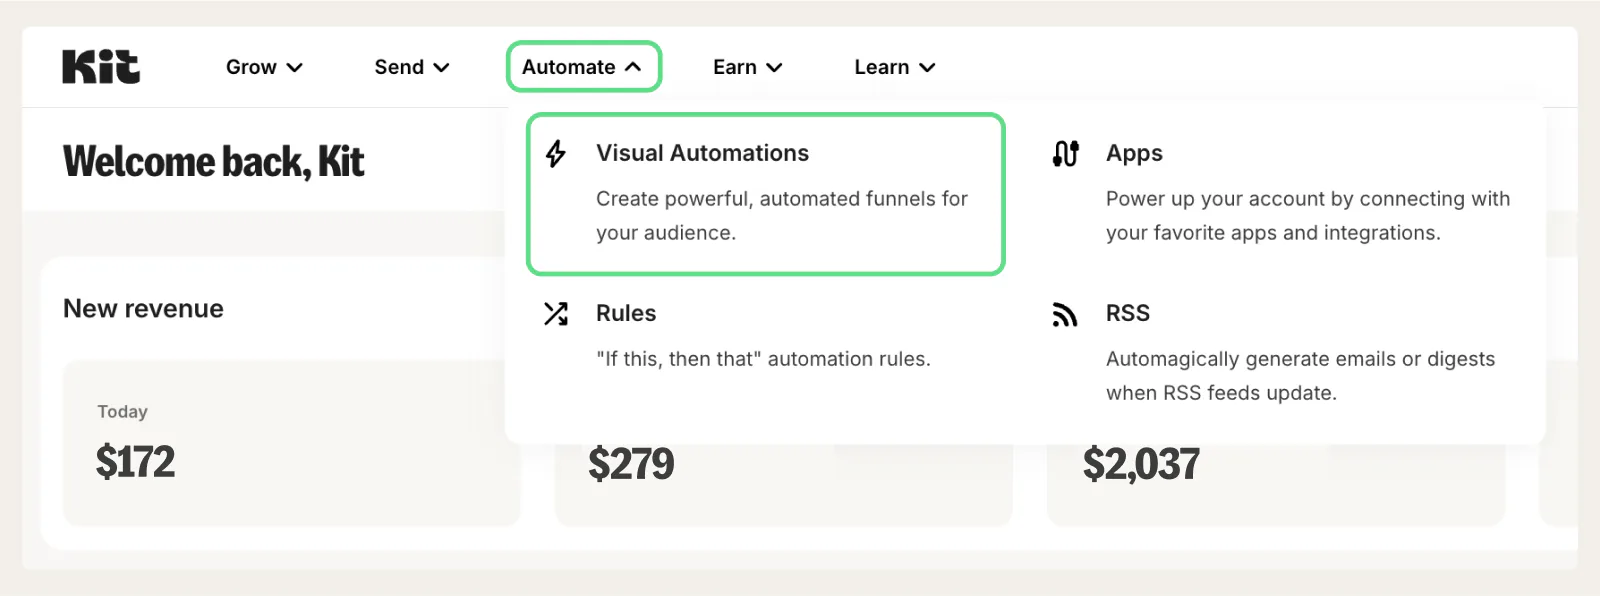Select the Today $172 revenue card
Image resolution: width=1600 pixels, height=596 pixels.
pyautogui.click(x=291, y=443)
